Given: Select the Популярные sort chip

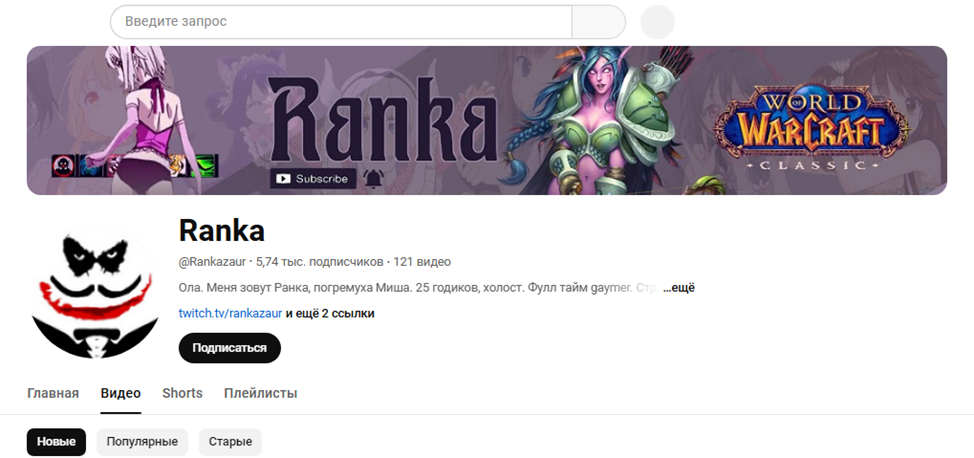Looking at the screenshot, I should click(x=142, y=442).
